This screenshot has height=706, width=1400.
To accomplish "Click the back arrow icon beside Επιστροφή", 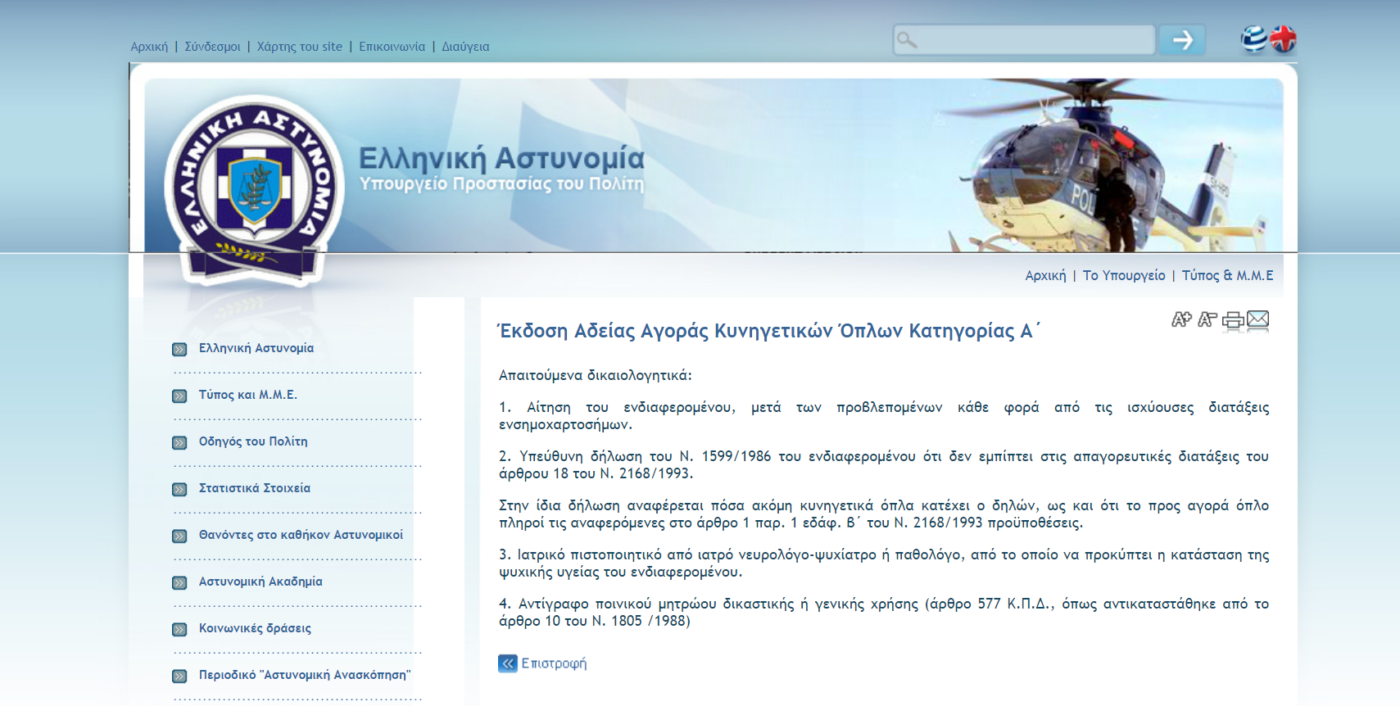I will (x=508, y=663).
